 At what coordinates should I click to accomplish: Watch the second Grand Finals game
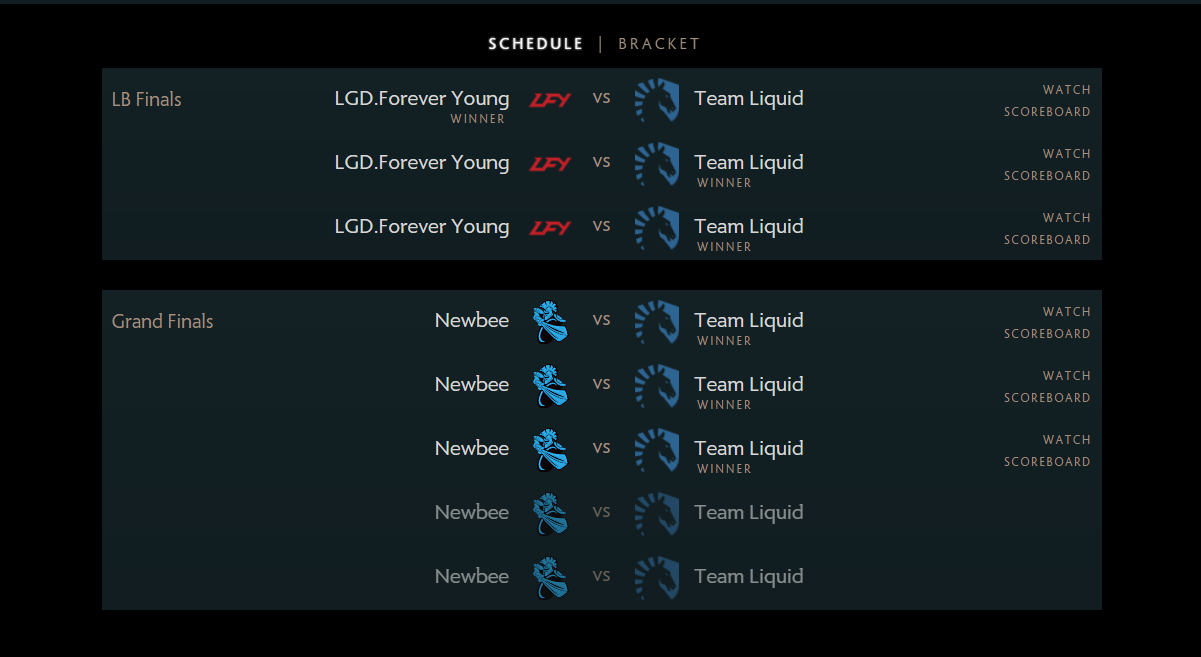click(1066, 376)
